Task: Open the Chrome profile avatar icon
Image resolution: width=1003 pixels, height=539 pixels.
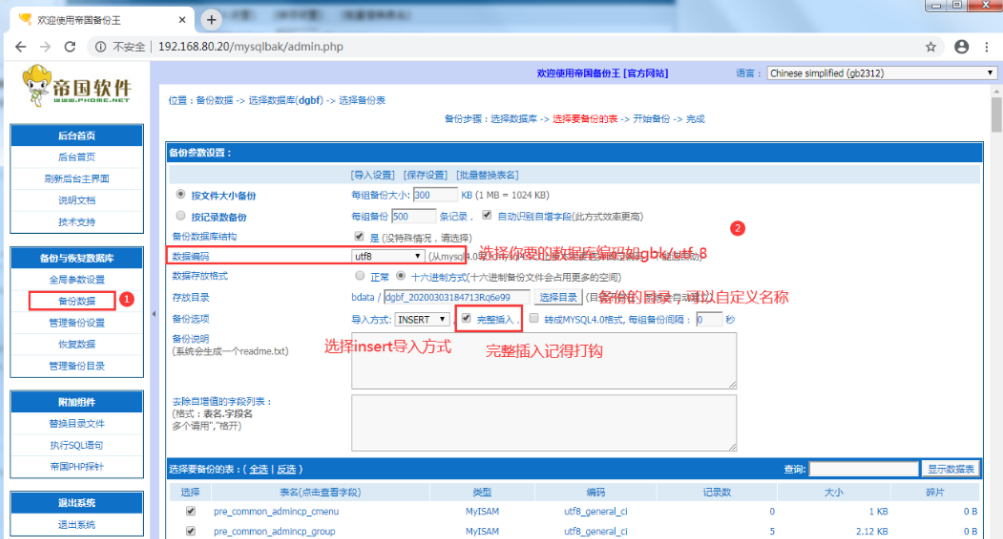Action: click(961, 47)
